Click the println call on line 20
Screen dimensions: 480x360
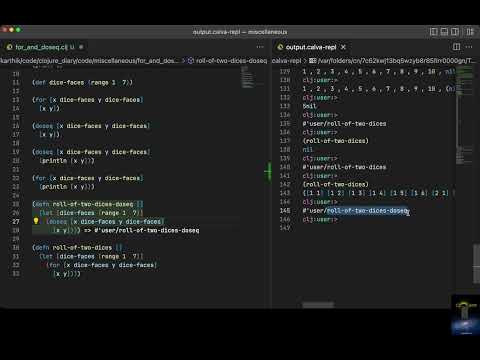point(67,160)
